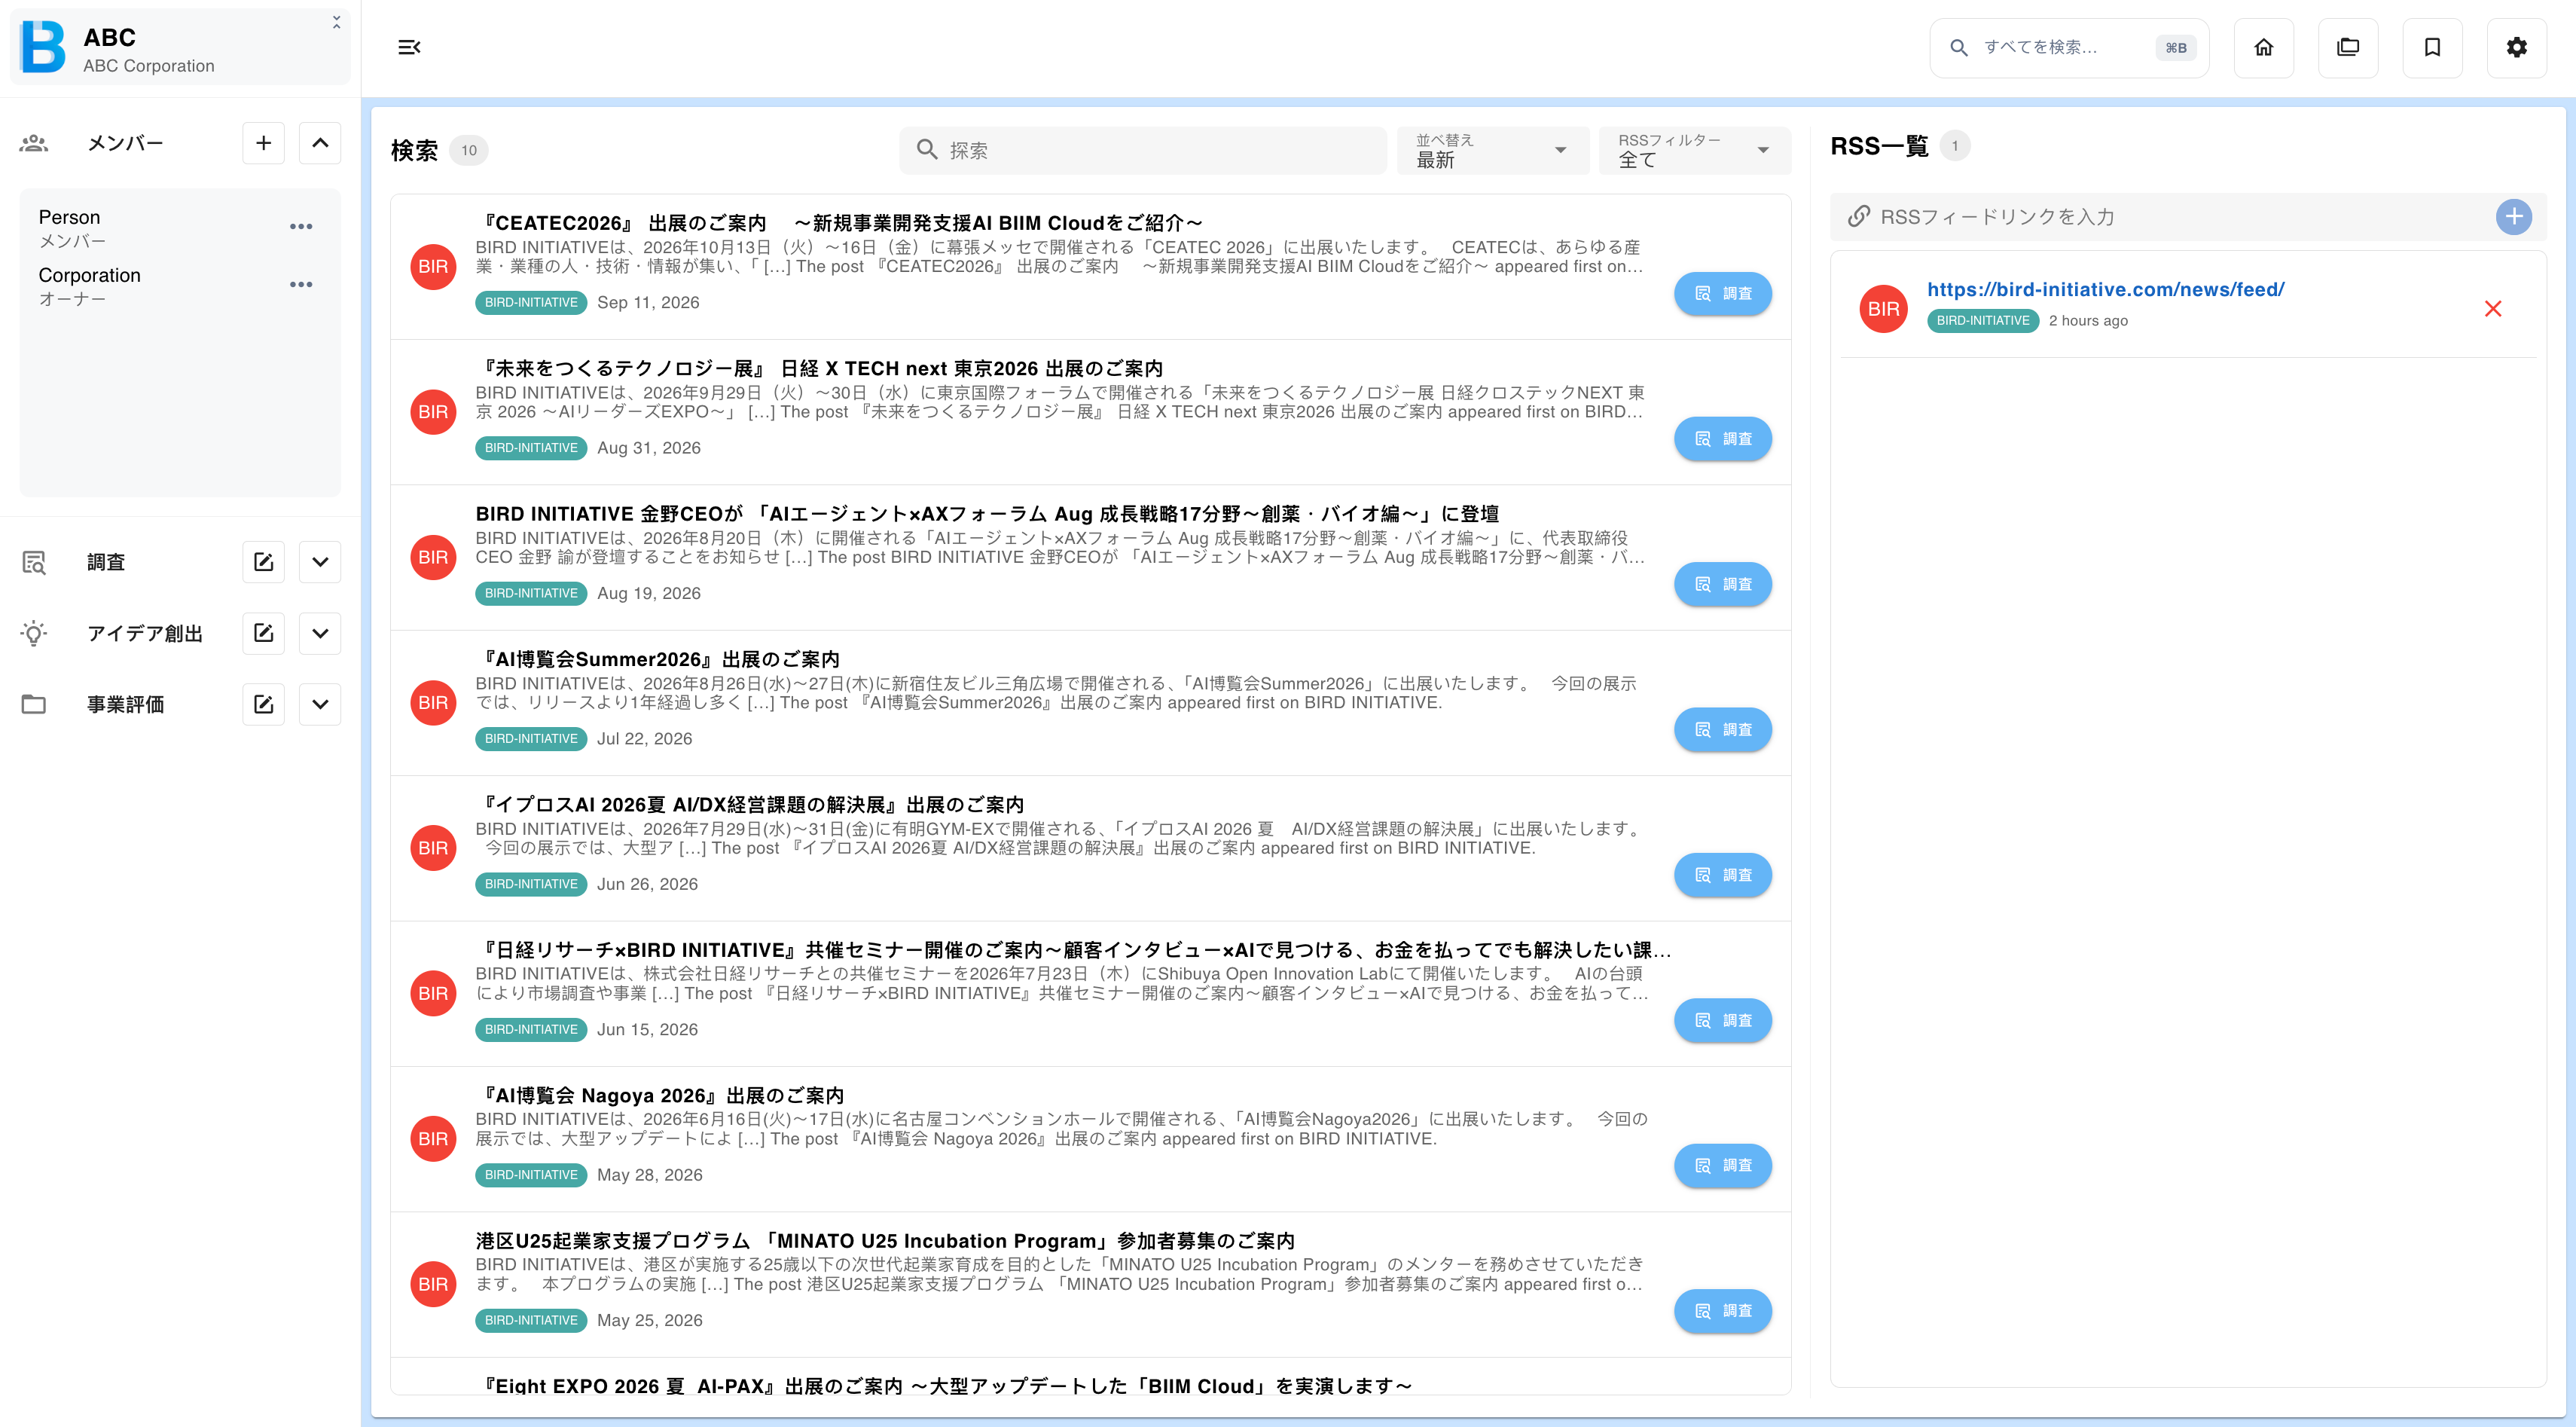Viewport: 2576px width, 1427px height.
Task: Click 調査 button for MINATO U25 article
Action: click(1723, 1311)
